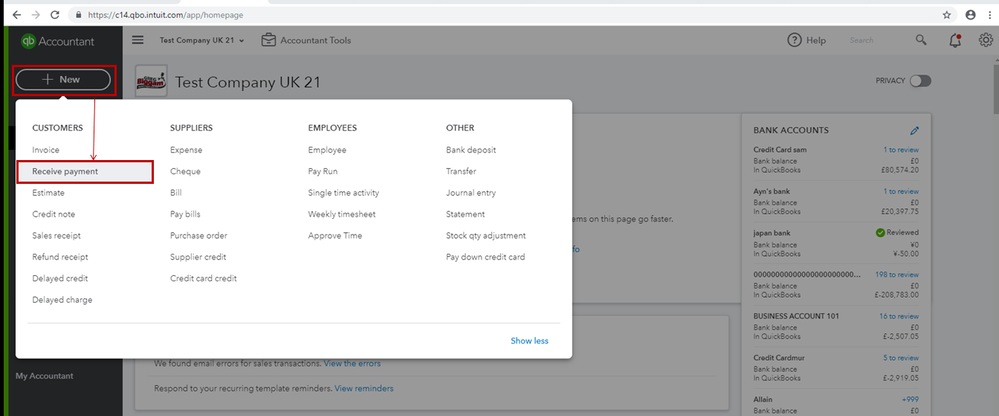The height and width of the screenshot is (416, 999).
Task: Select Receive payment menu item
Action: coord(85,171)
